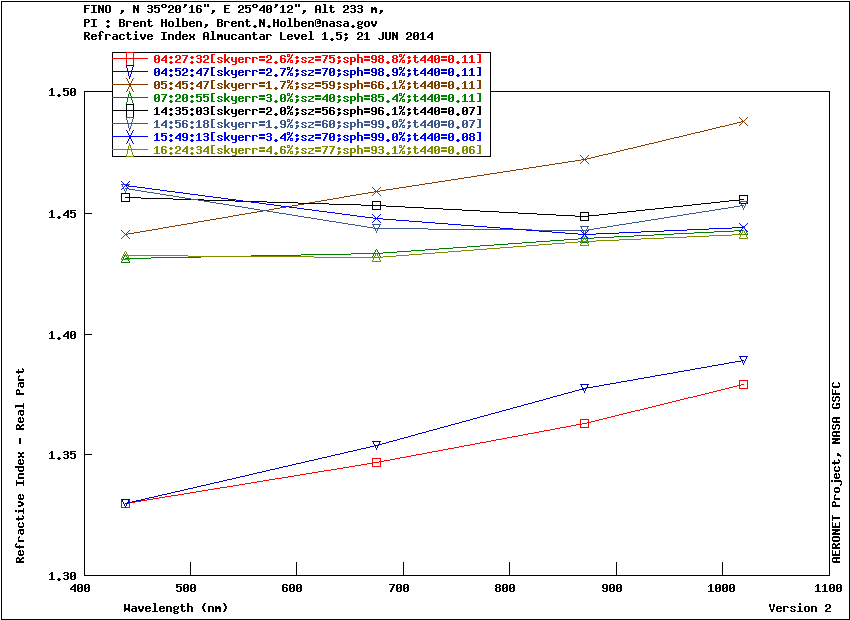
Task: Click the black square legend marker for 14:35:03
Action: (131, 111)
